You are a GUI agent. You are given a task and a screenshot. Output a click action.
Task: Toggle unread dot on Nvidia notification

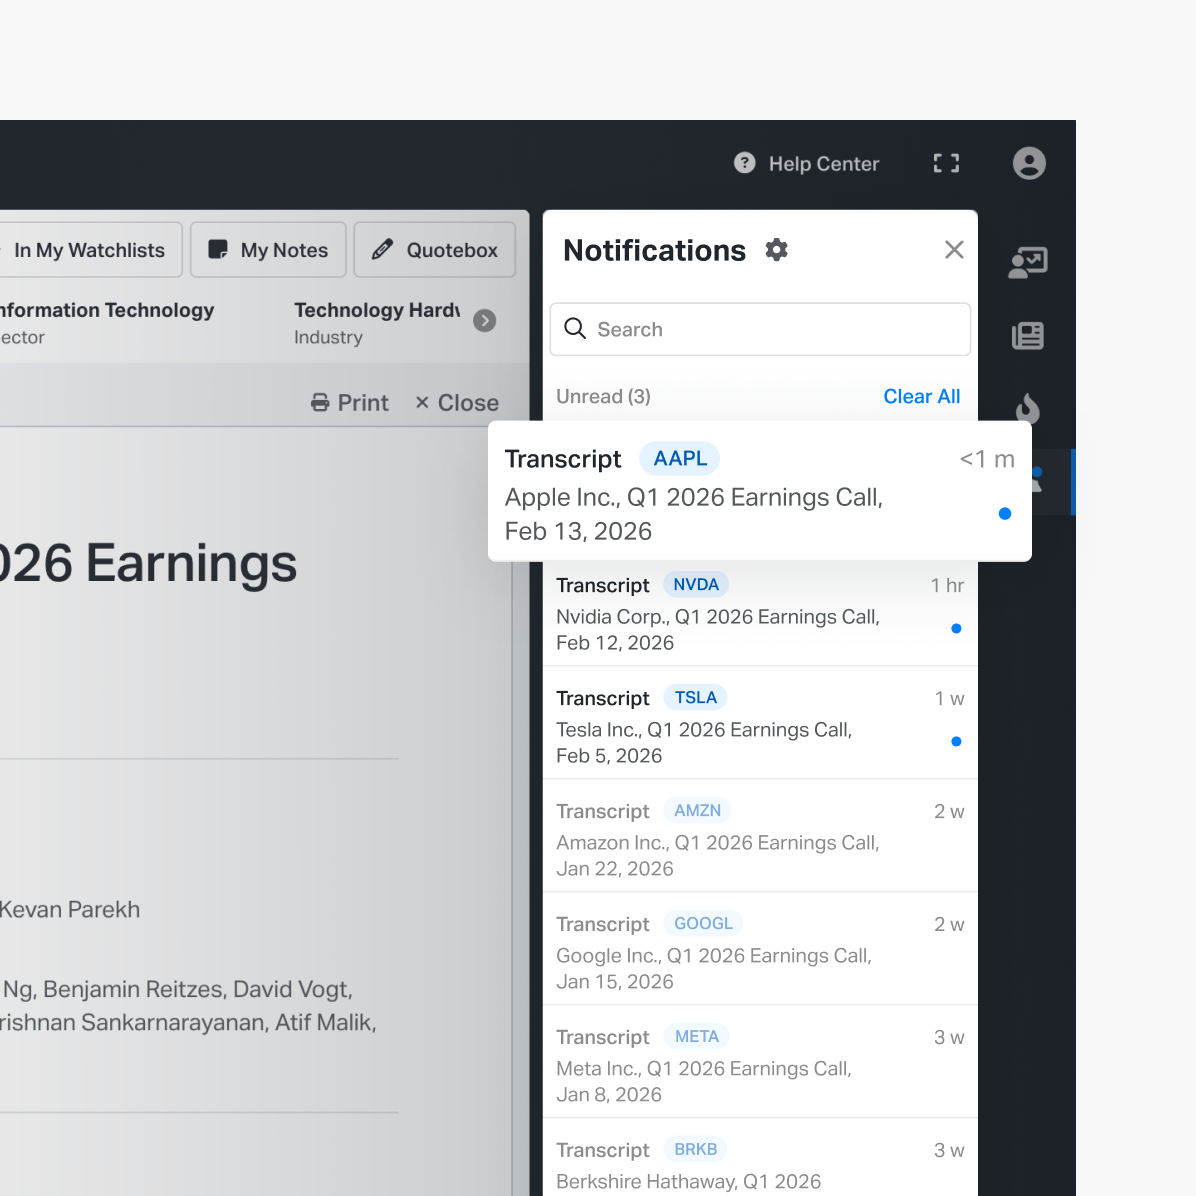click(x=956, y=629)
